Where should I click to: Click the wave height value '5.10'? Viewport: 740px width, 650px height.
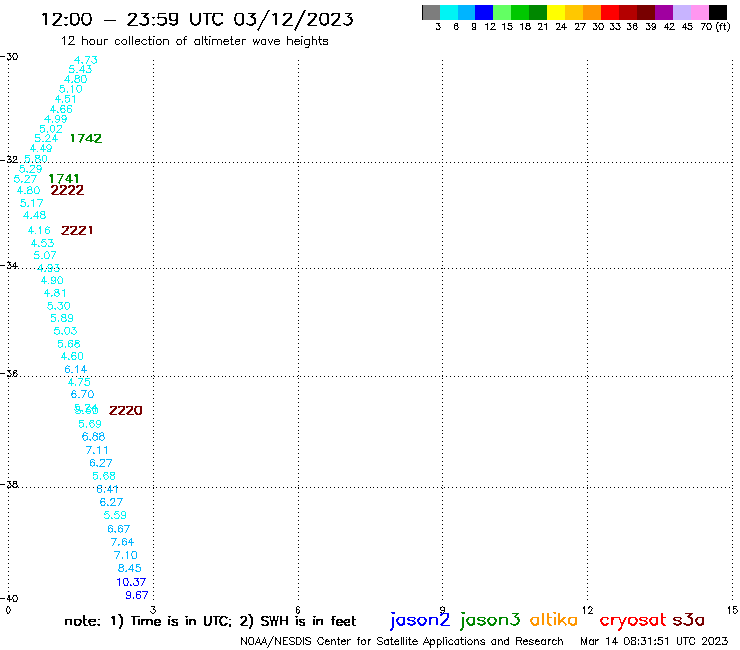click(x=71, y=89)
